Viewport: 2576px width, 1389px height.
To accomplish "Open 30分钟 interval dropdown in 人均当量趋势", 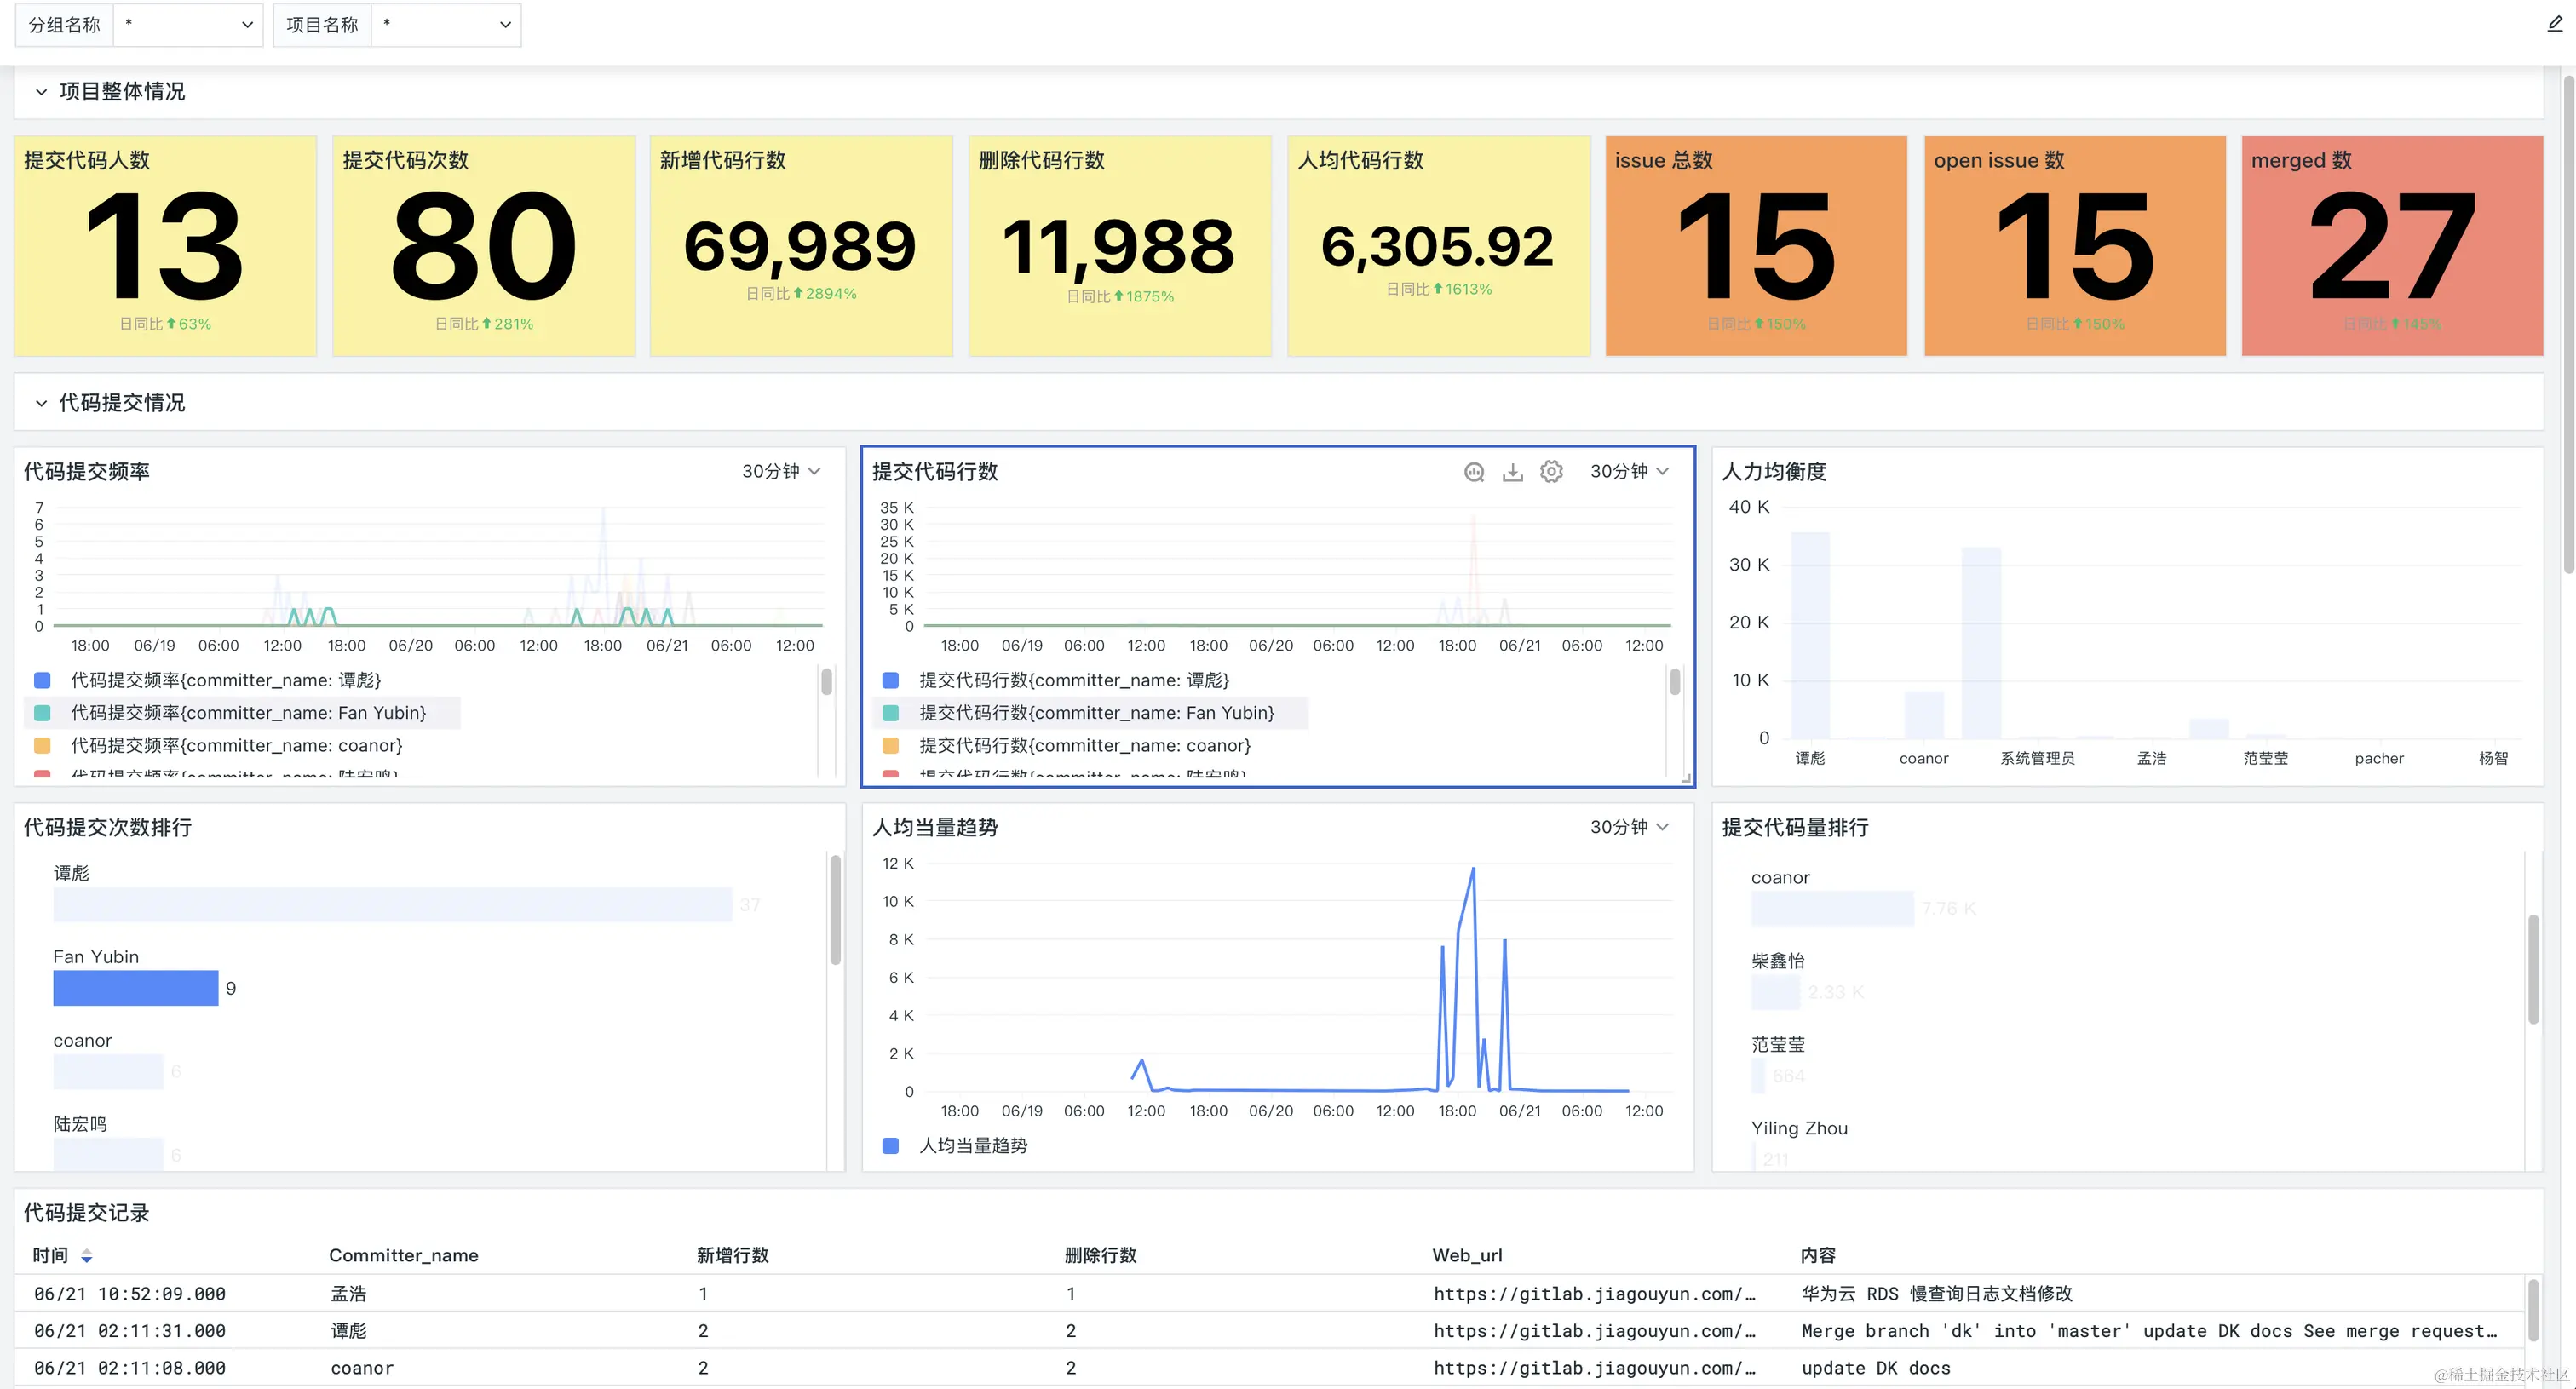I will pos(1629,827).
